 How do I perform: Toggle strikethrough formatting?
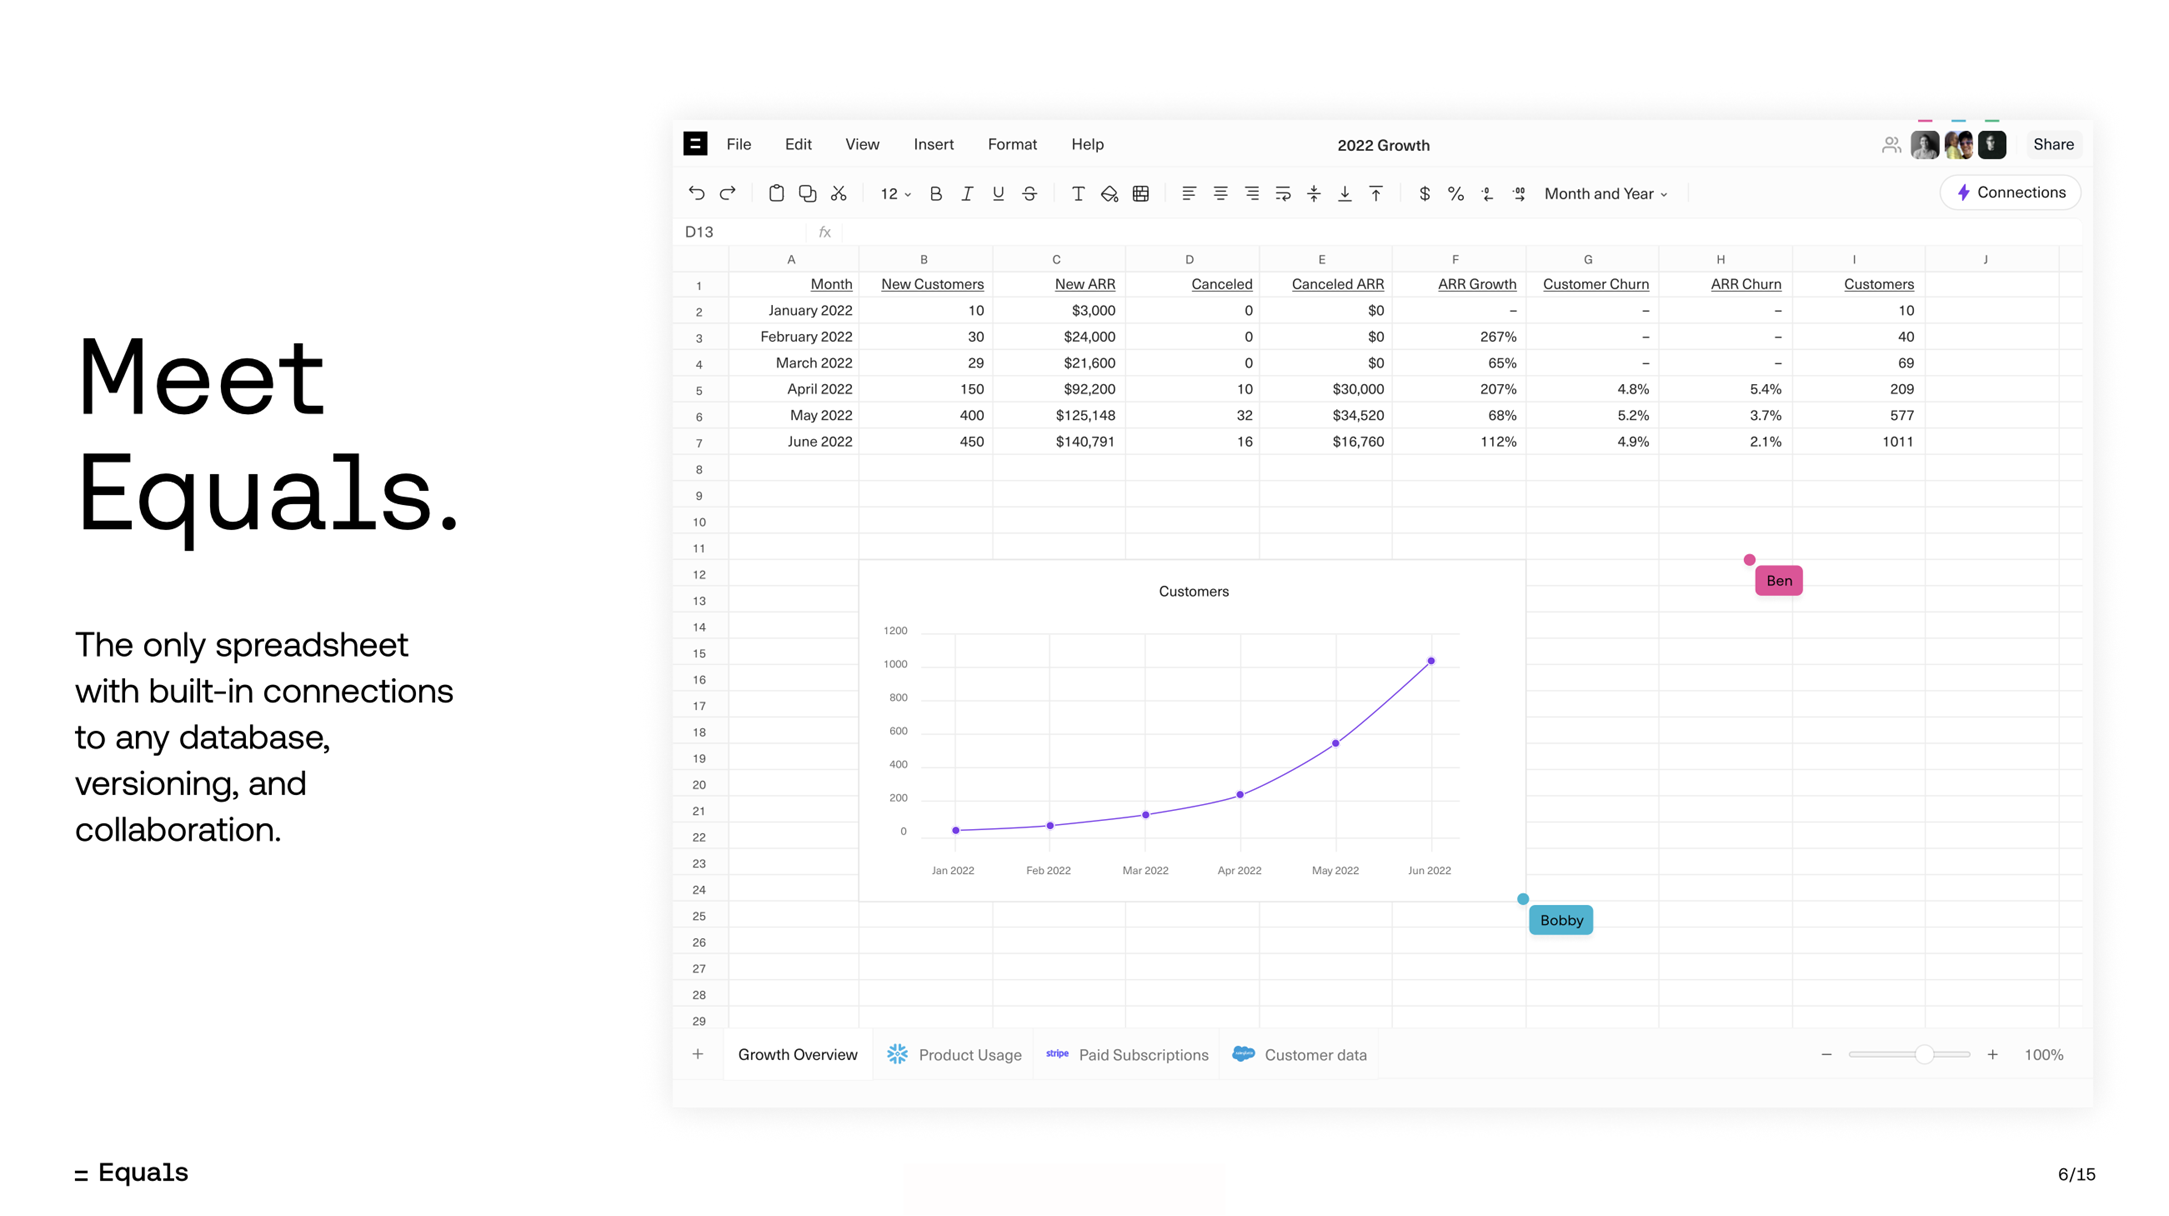(x=1030, y=193)
